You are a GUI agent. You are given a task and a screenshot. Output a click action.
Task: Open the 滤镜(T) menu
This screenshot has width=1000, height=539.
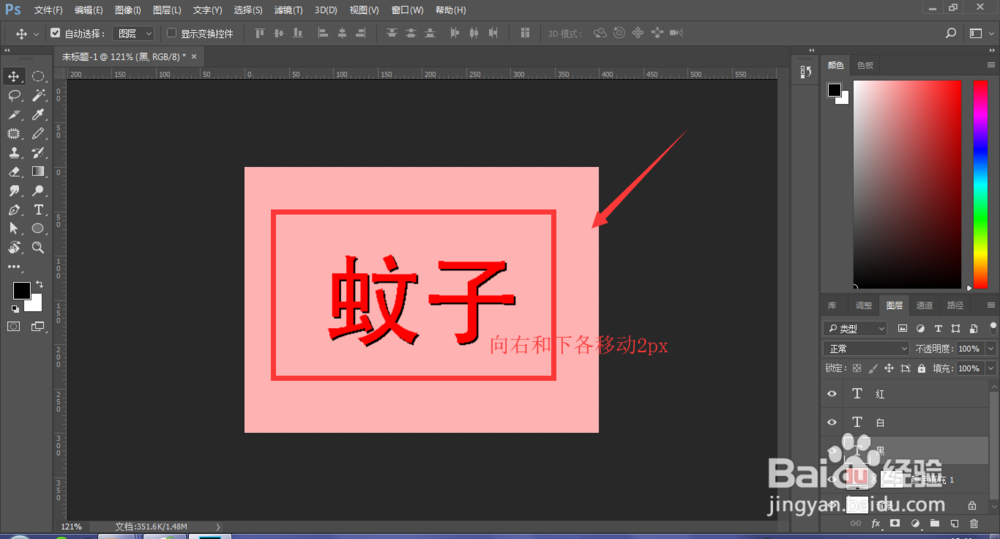tap(288, 10)
